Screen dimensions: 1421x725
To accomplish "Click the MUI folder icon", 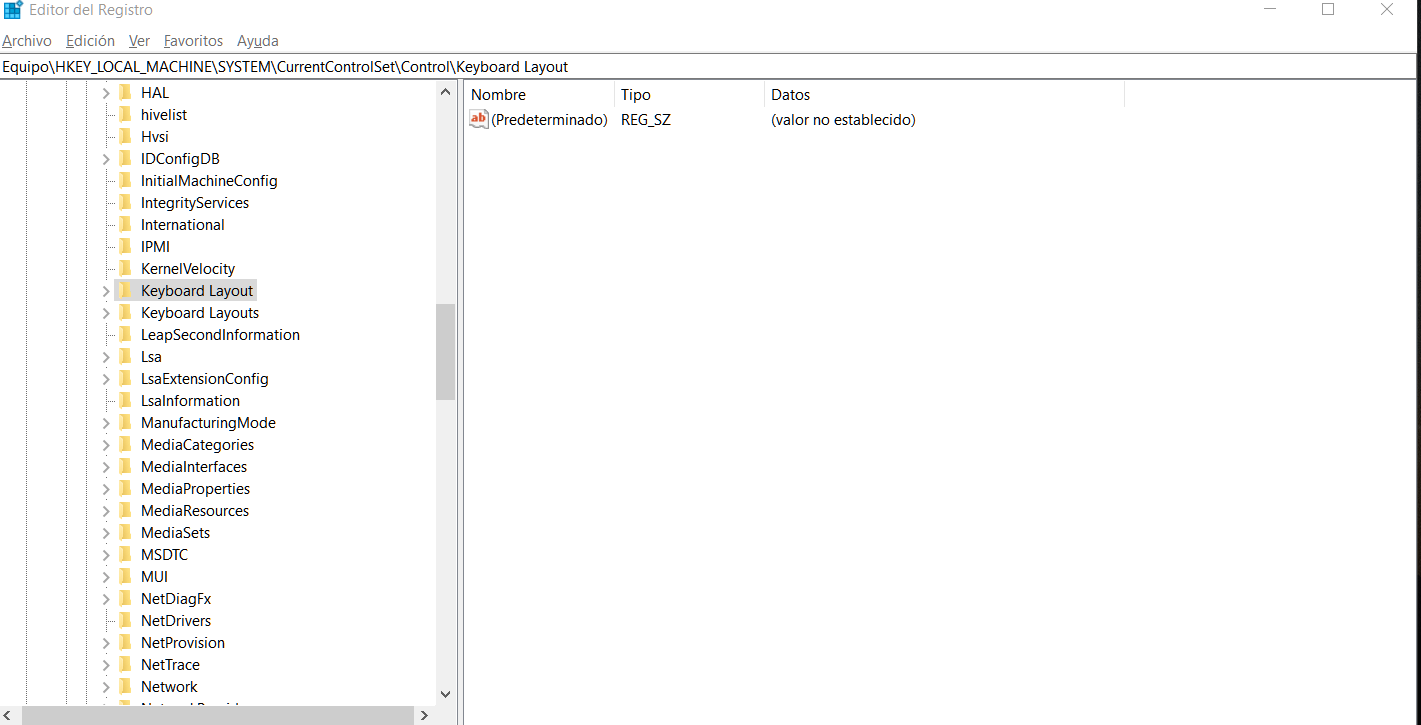I will 125,577.
